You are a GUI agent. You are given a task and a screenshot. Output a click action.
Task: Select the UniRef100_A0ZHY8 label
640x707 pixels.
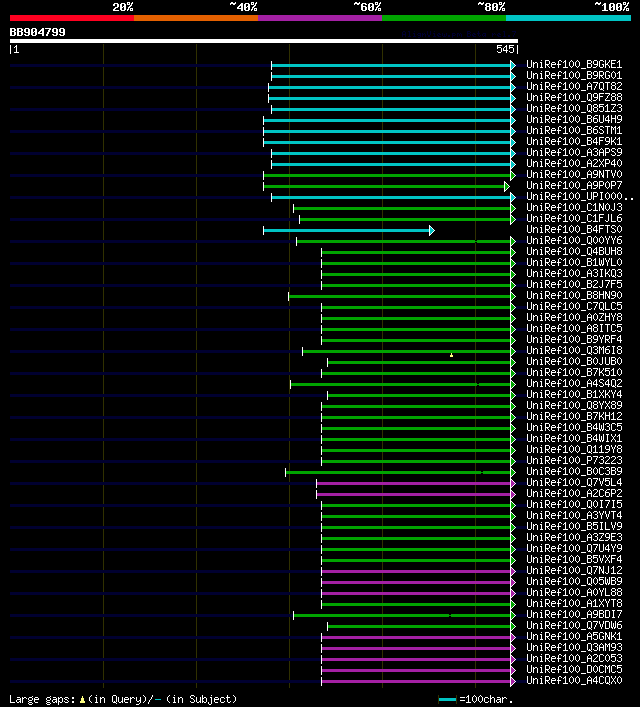pos(574,317)
